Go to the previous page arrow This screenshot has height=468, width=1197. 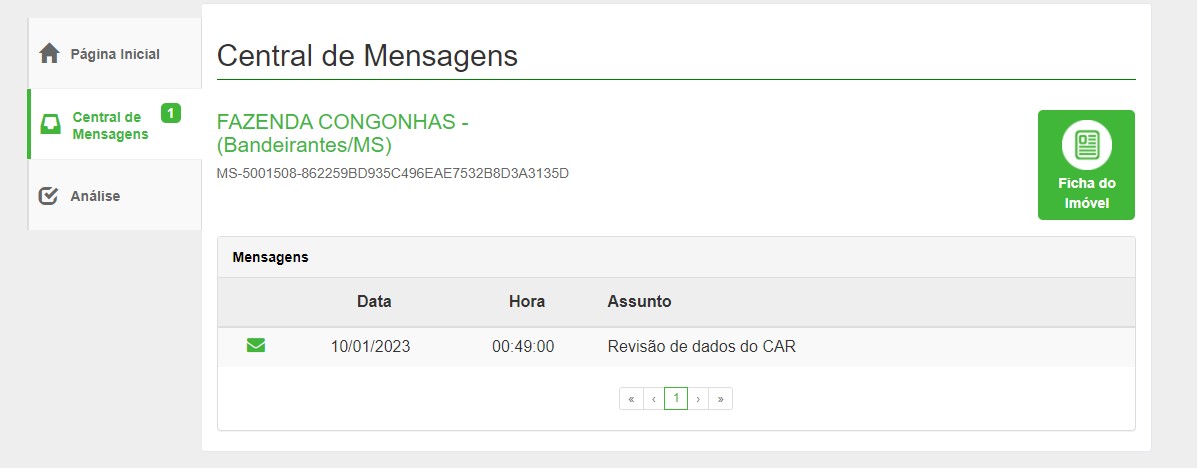point(653,399)
